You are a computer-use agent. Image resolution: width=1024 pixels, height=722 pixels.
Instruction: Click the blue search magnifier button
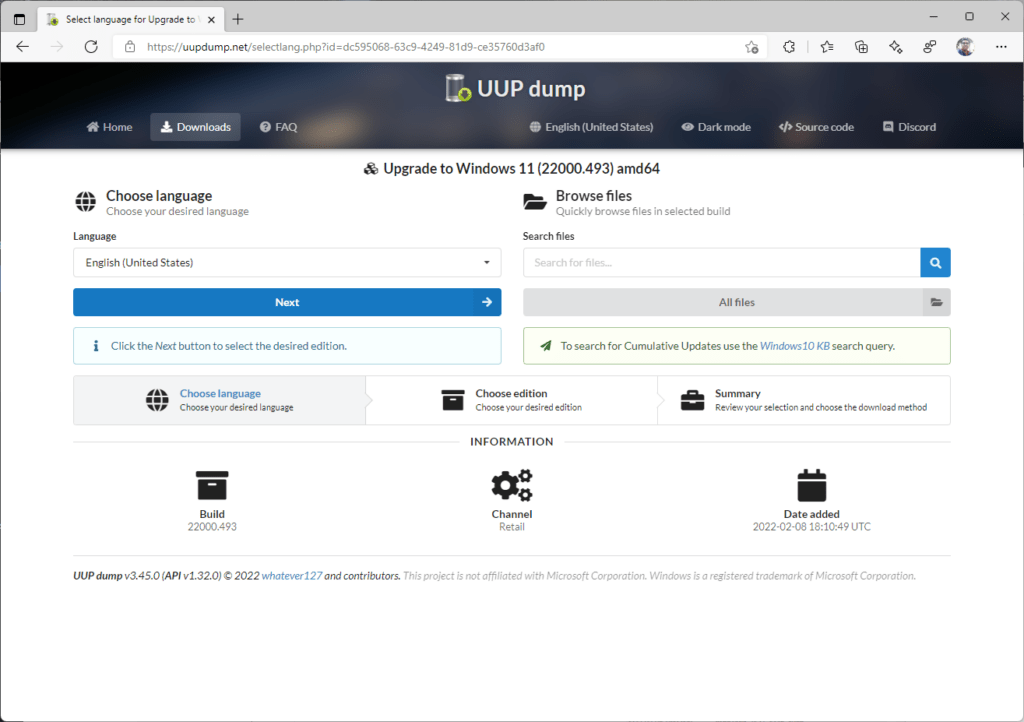[x=935, y=263]
